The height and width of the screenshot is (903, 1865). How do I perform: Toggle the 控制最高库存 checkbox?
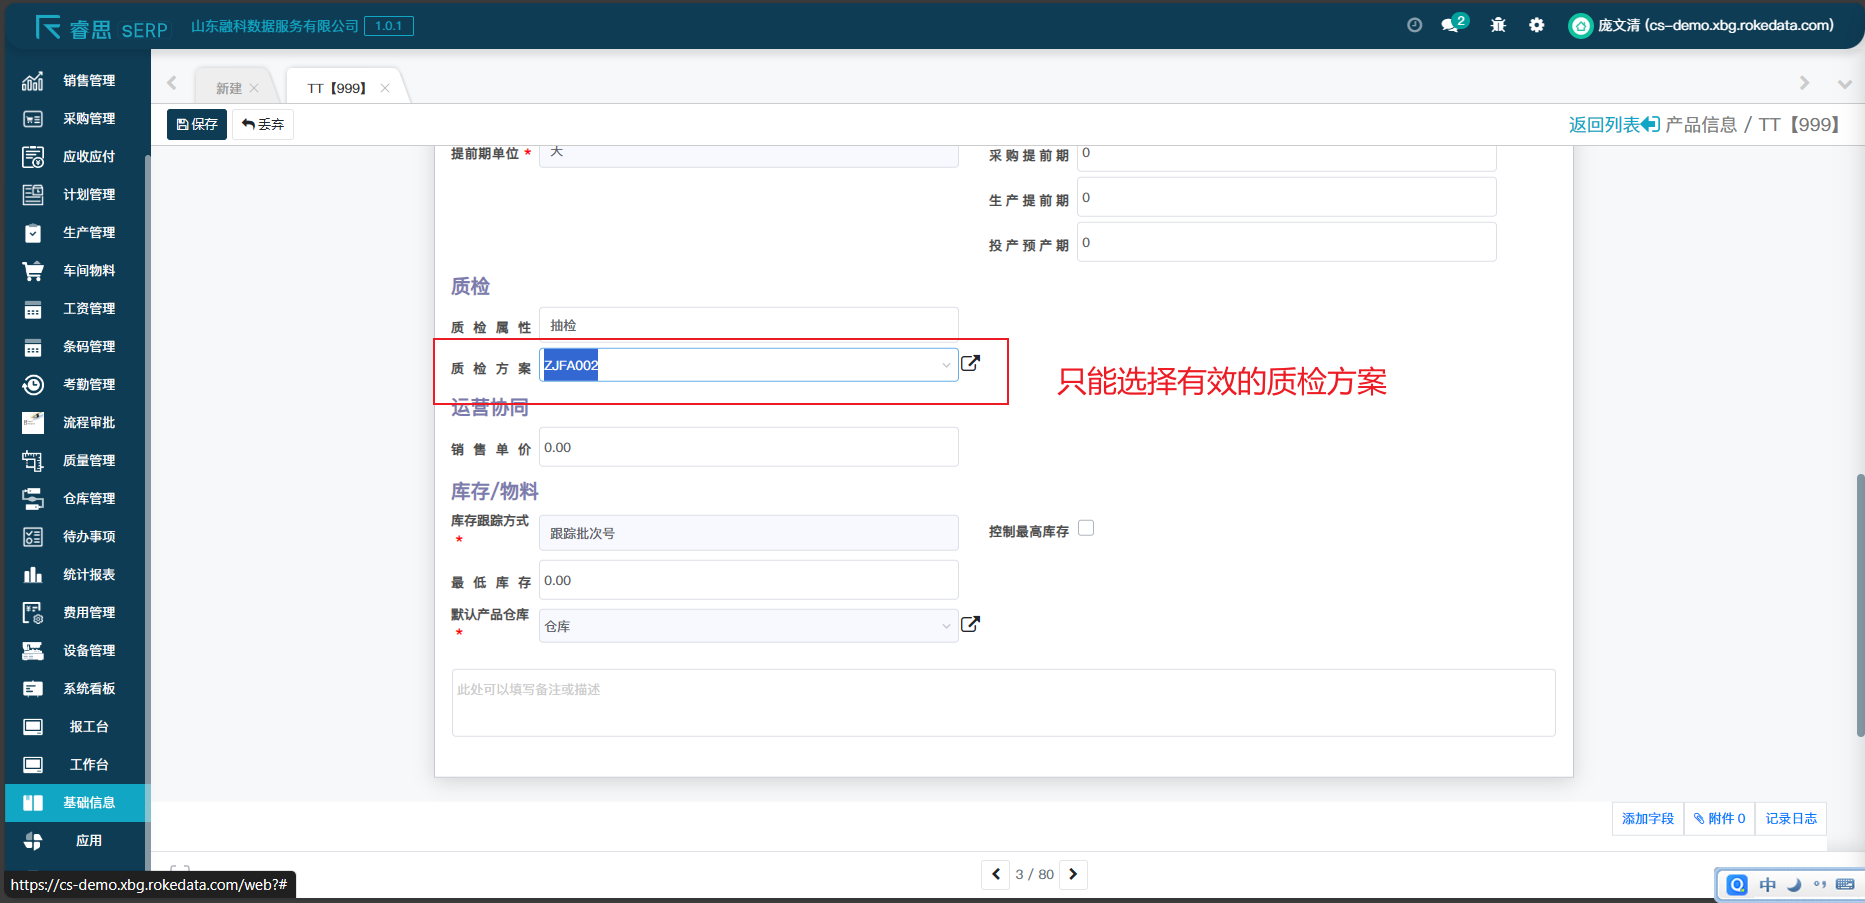point(1086,528)
